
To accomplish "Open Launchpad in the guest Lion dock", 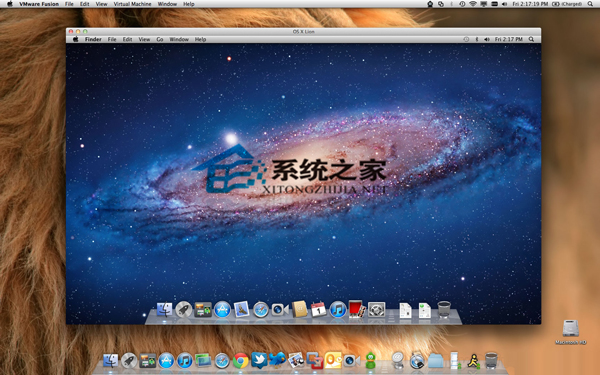I will [x=184, y=310].
